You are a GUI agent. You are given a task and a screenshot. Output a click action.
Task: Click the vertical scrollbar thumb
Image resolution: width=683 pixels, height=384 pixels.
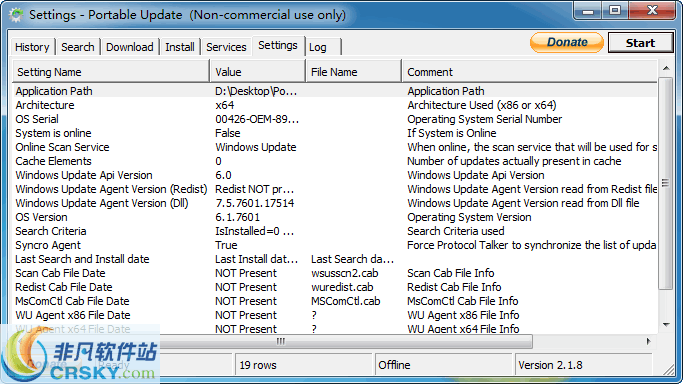(x=666, y=183)
